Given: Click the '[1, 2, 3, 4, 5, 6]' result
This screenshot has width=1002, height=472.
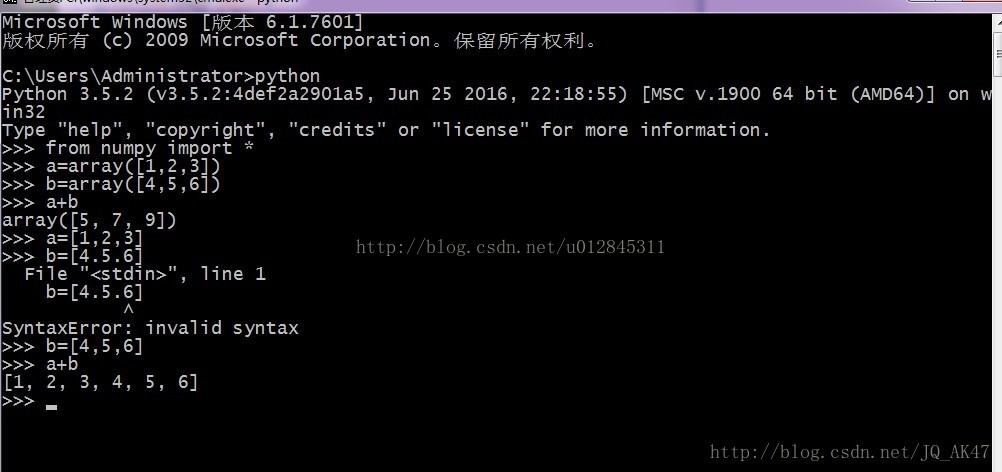Looking at the screenshot, I should tap(100, 383).
